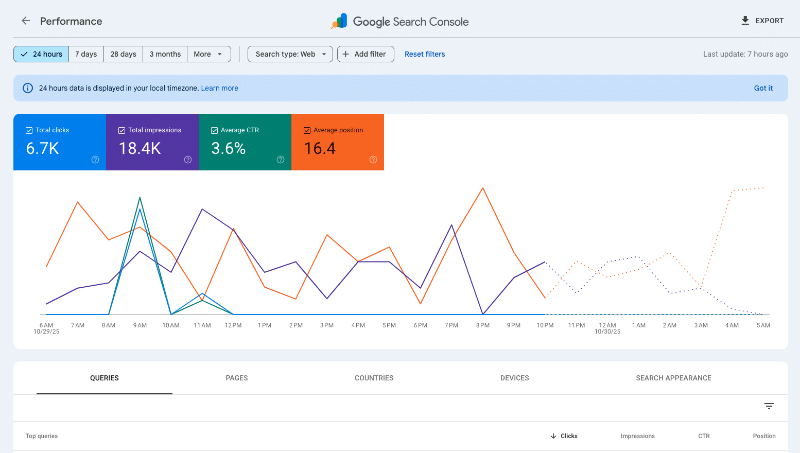Uncheck the Total impressions checkbox
This screenshot has height=453, width=800.
[x=121, y=130]
